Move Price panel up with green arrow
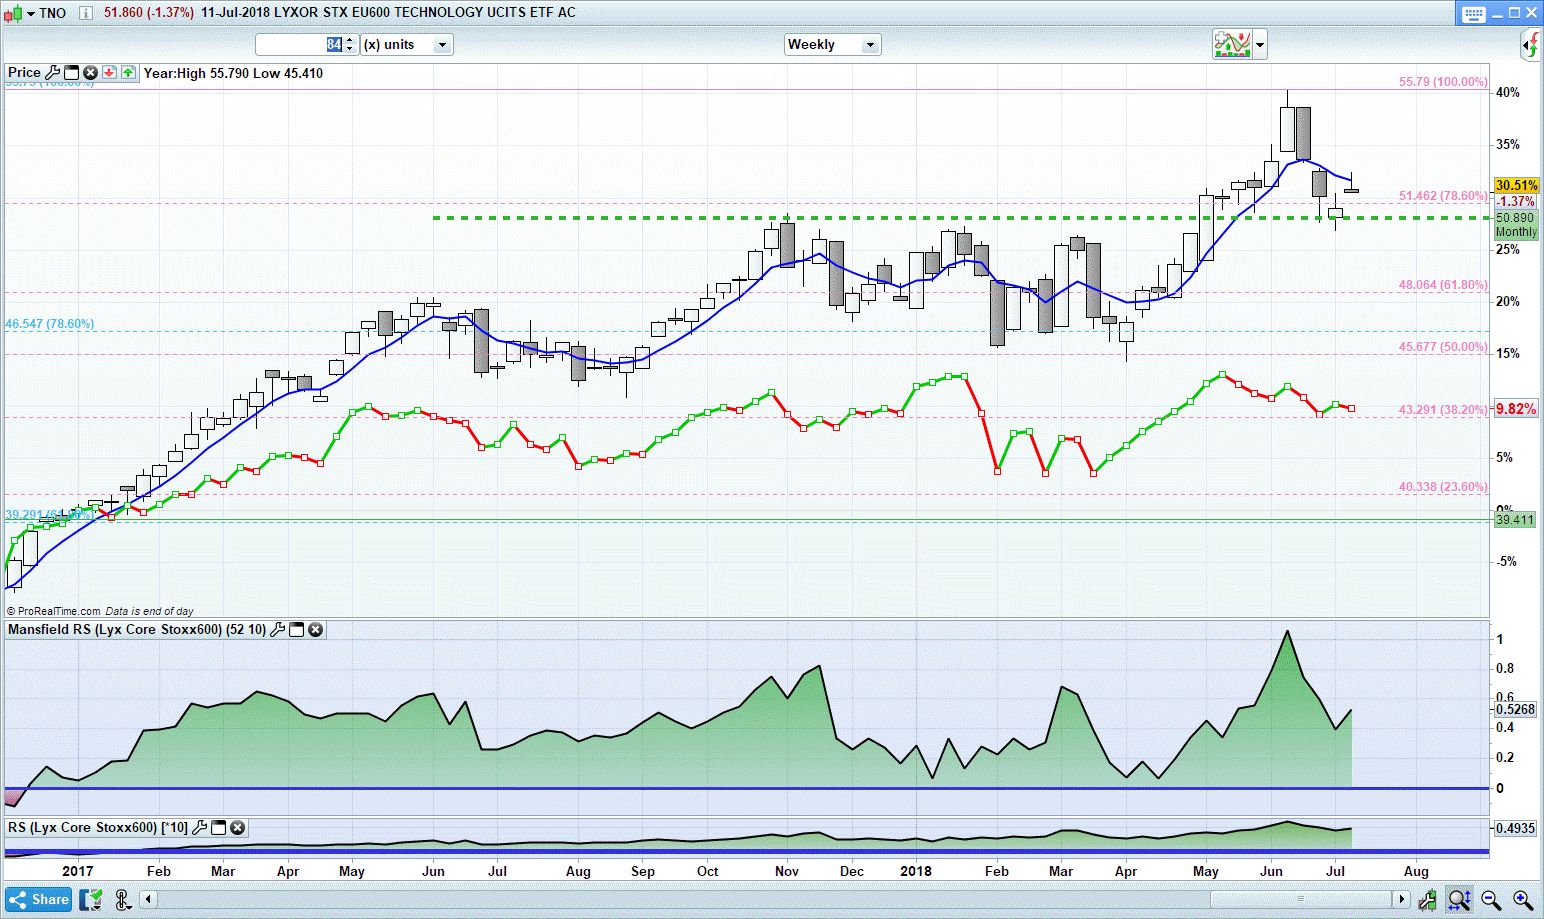 [x=128, y=72]
